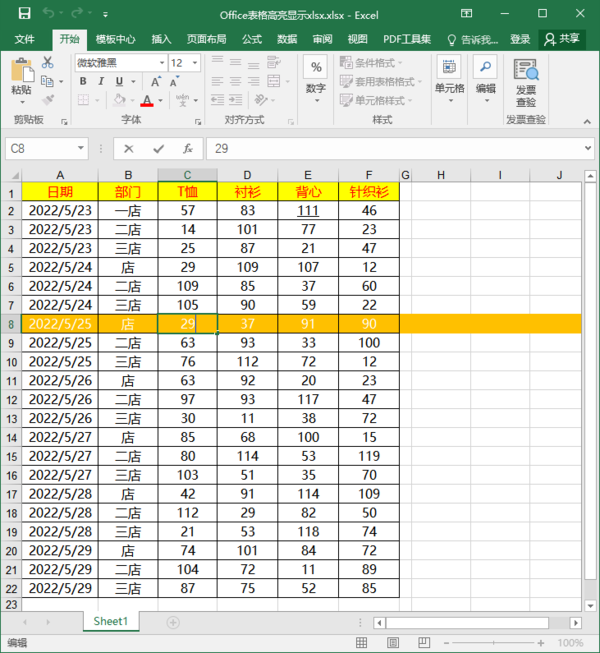Click the 共享 share button
Screen dimensions: 600x653
[x=562, y=39]
